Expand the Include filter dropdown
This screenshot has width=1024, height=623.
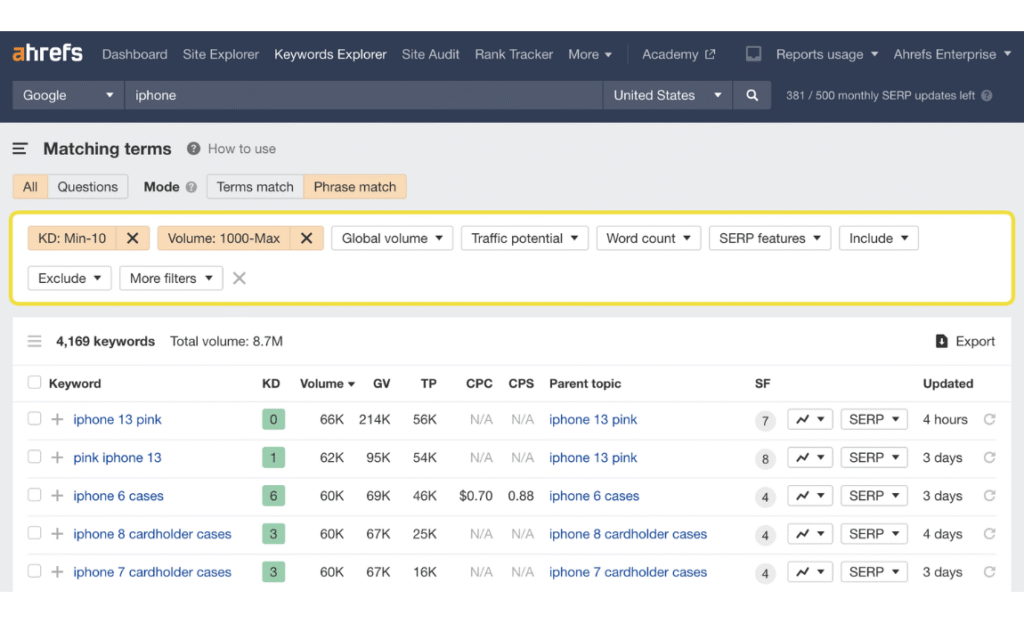pyautogui.click(x=878, y=238)
